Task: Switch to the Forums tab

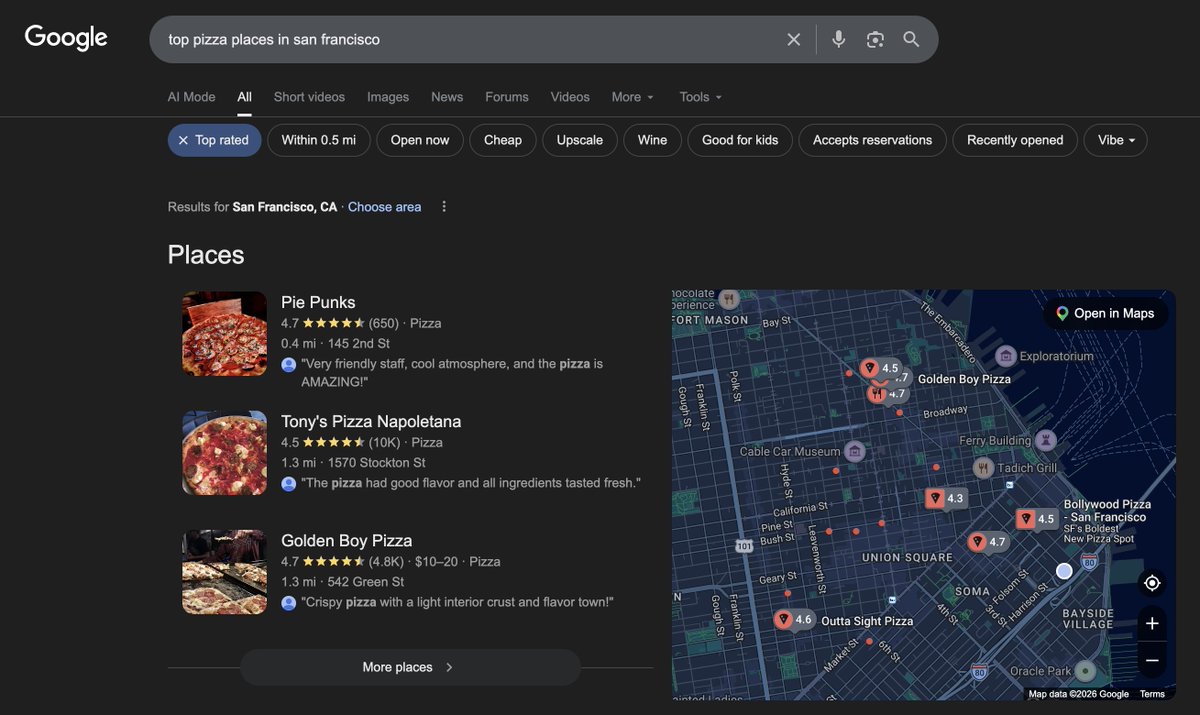Action: 507,97
